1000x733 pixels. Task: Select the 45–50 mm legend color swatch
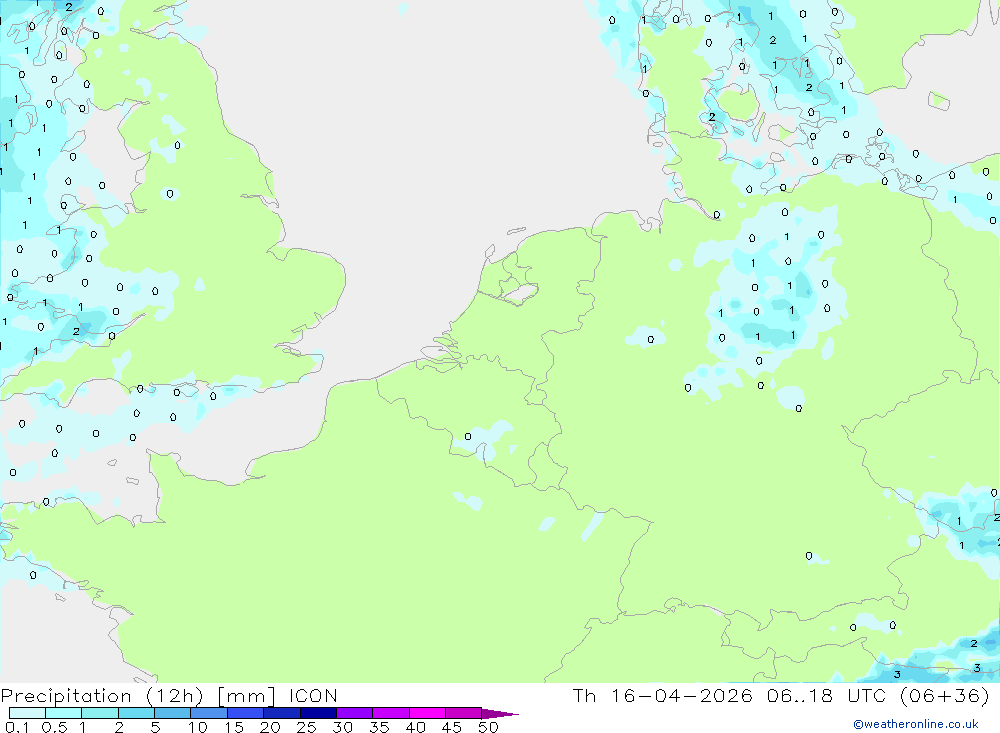(464, 713)
